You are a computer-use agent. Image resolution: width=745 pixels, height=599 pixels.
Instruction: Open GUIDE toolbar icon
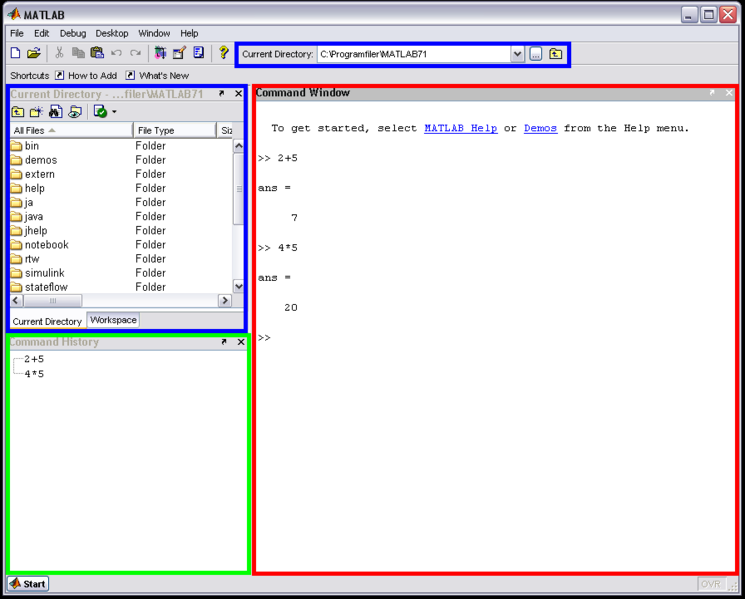(179, 53)
